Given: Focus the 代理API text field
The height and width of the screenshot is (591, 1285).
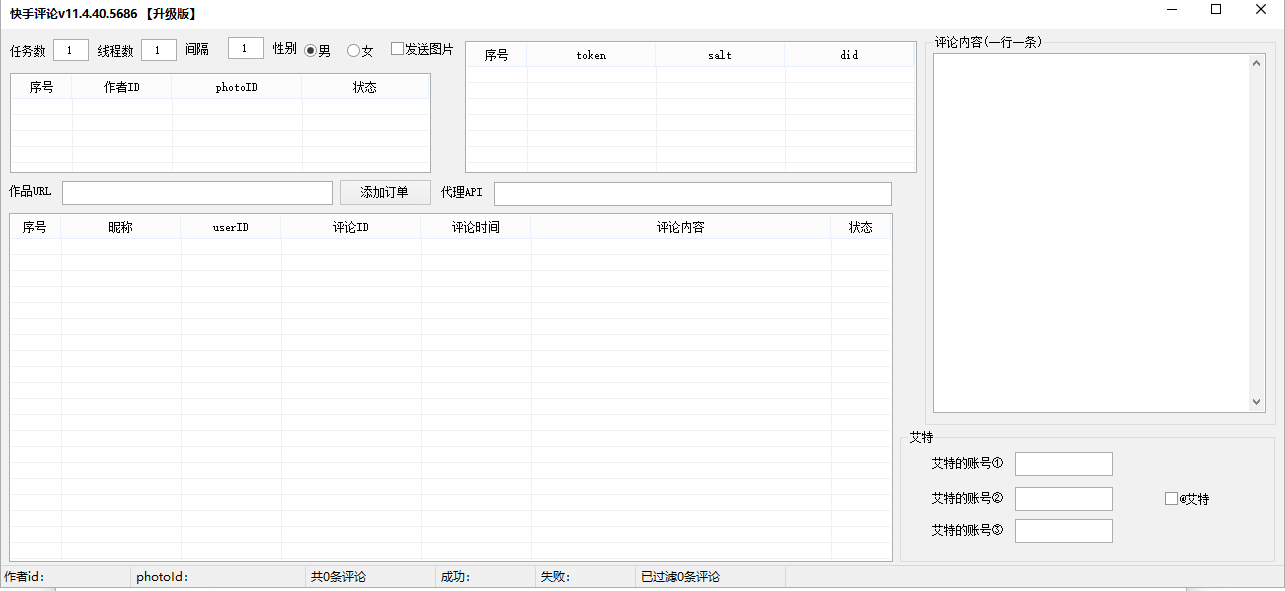Looking at the screenshot, I should (692, 193).
